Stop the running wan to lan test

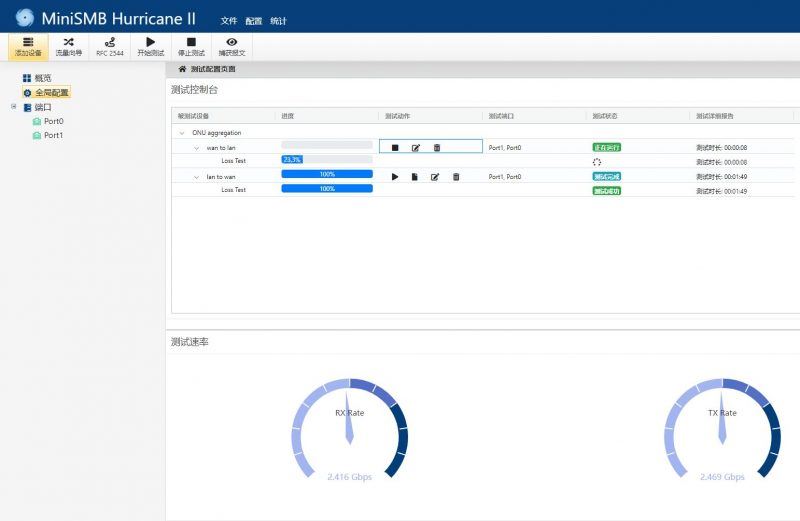click(x=395, y=148)
